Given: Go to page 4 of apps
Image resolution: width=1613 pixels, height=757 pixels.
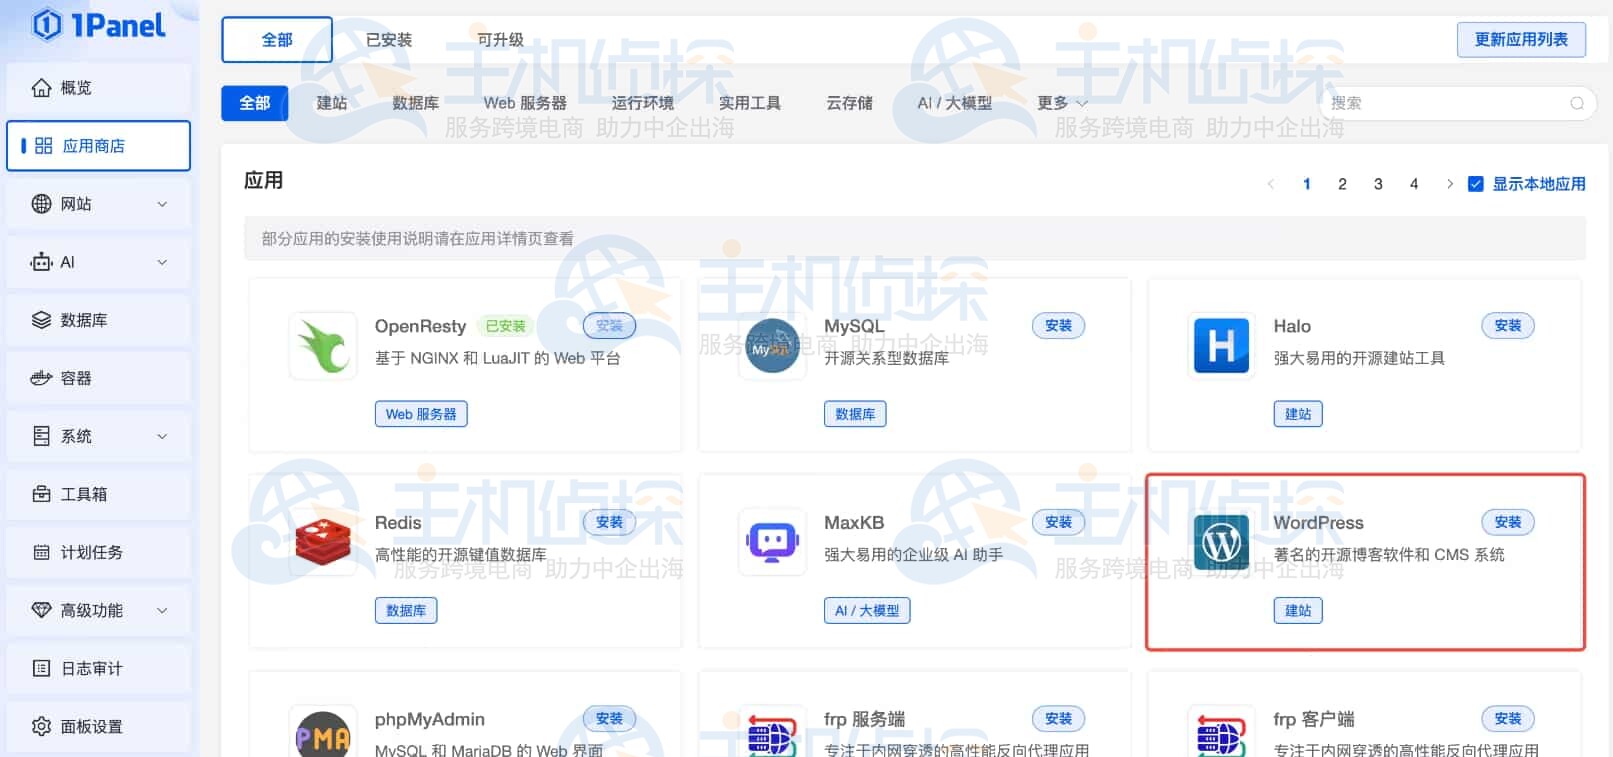Looking at the screenshot, I should coord(1414,184).
